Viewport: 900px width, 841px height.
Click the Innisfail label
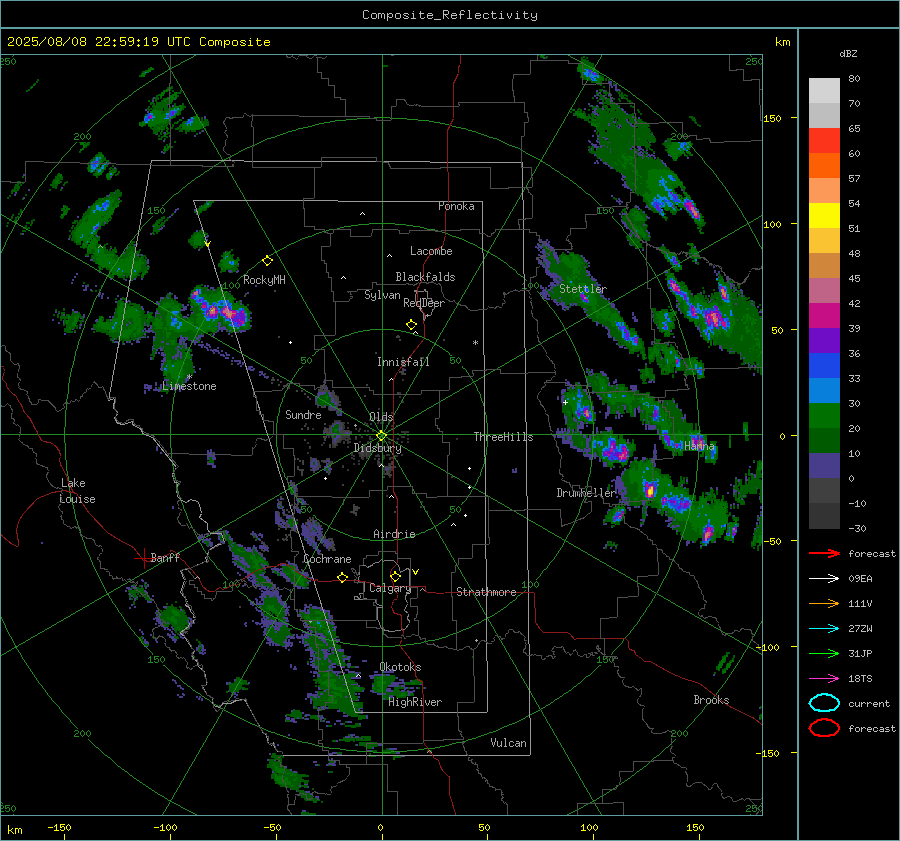(x=403, y=362)
